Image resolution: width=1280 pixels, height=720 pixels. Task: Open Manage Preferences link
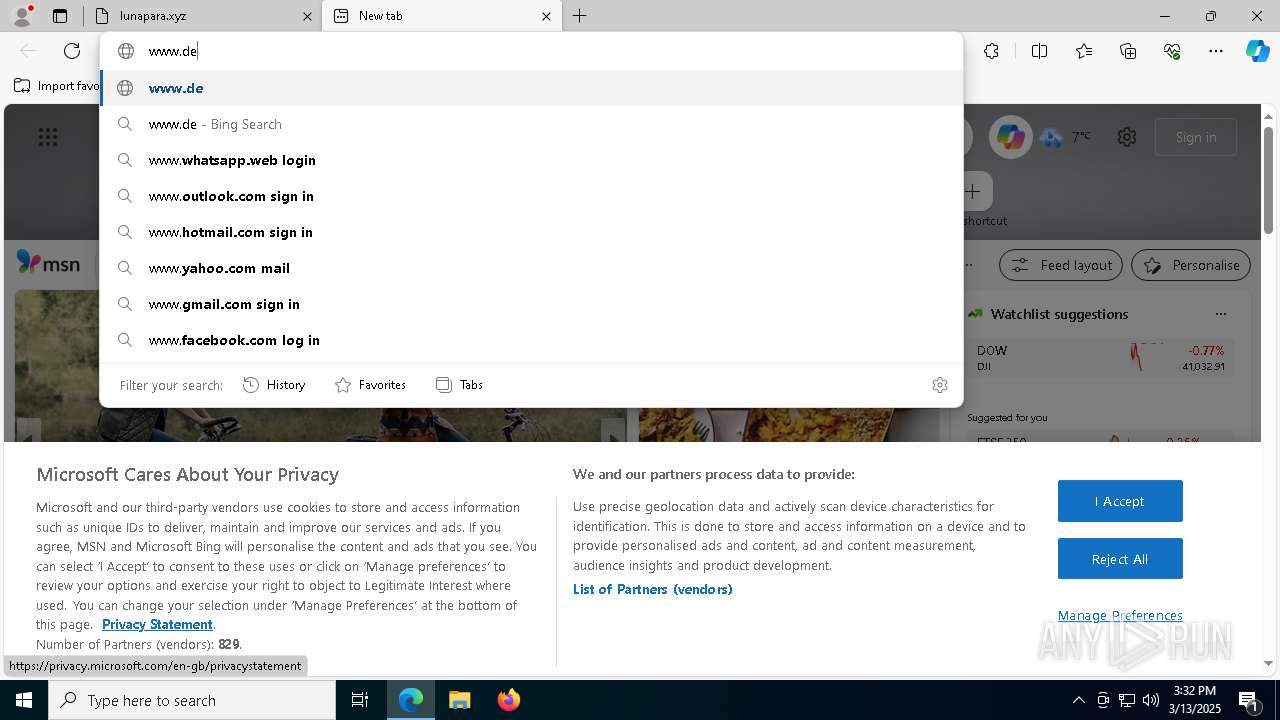1120,615
